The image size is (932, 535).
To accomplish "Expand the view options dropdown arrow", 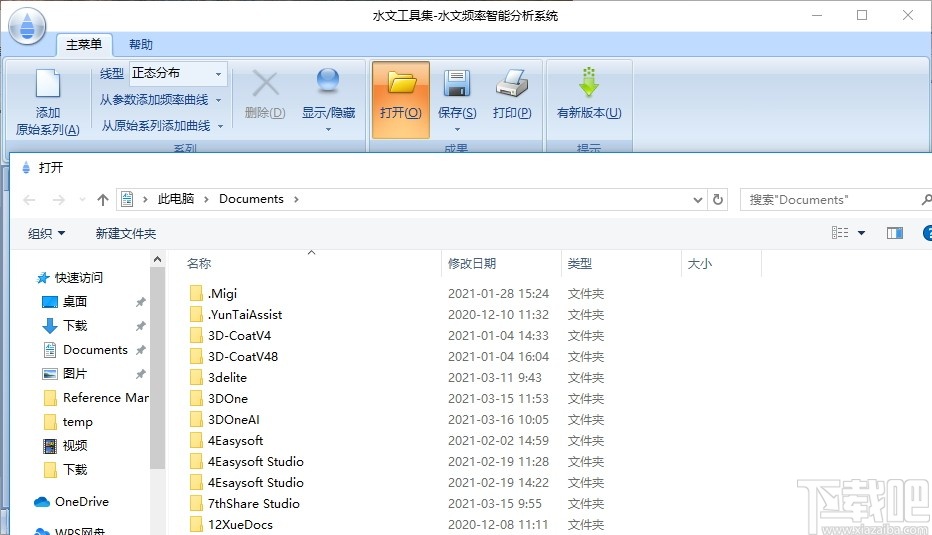I will pyautogui.click(x=861, y=233).
